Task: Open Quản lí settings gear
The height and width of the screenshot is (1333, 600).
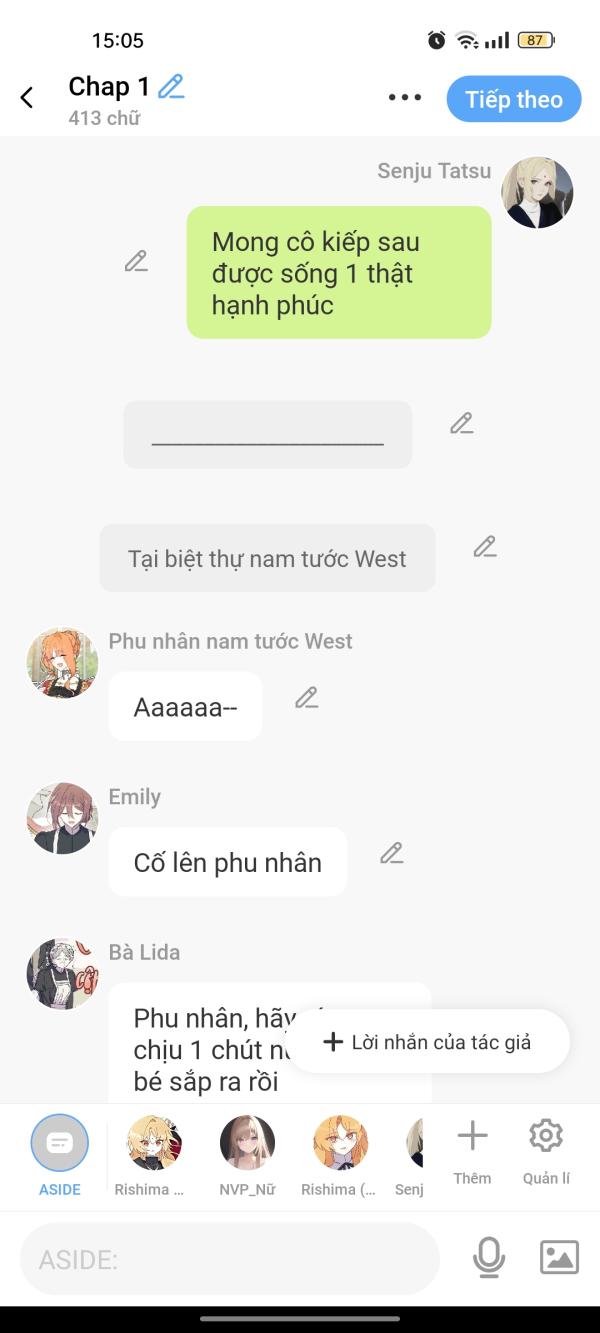Action: (x=546, y=1151)
